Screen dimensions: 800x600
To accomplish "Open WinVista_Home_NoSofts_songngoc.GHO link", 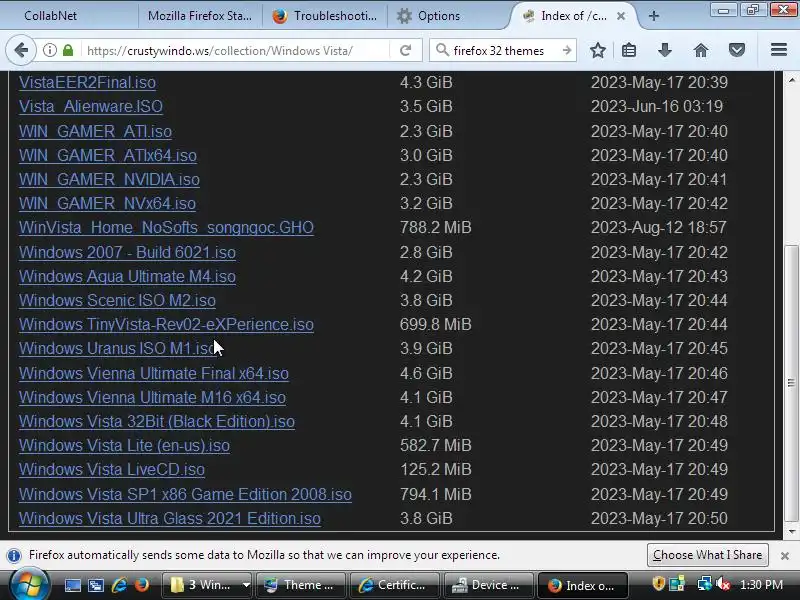I will (166, 227).
